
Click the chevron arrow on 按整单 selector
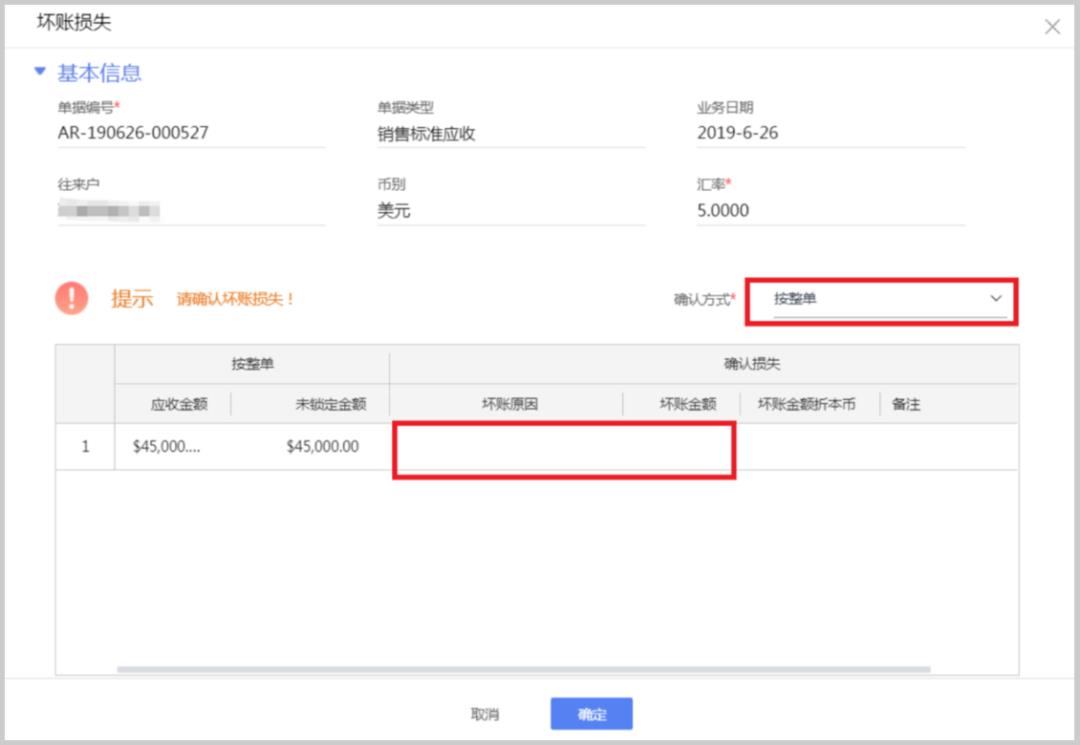click(996, 298)
